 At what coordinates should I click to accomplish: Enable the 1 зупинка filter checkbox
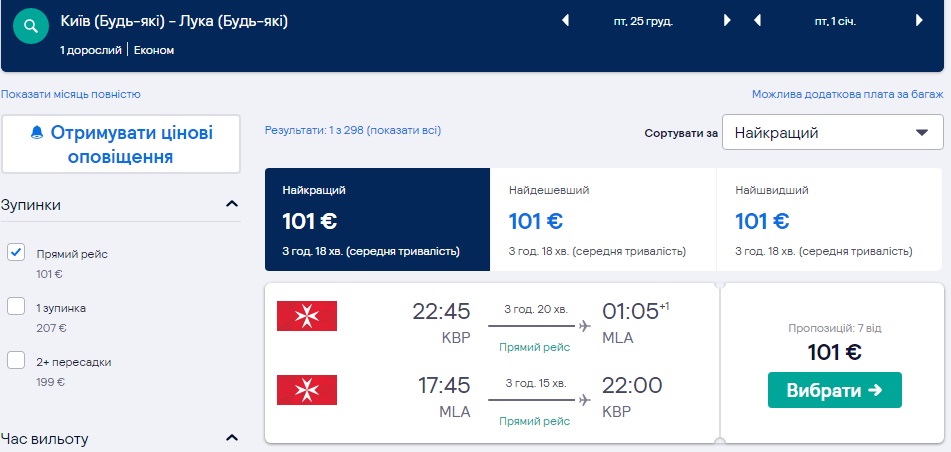coord(16,307)
